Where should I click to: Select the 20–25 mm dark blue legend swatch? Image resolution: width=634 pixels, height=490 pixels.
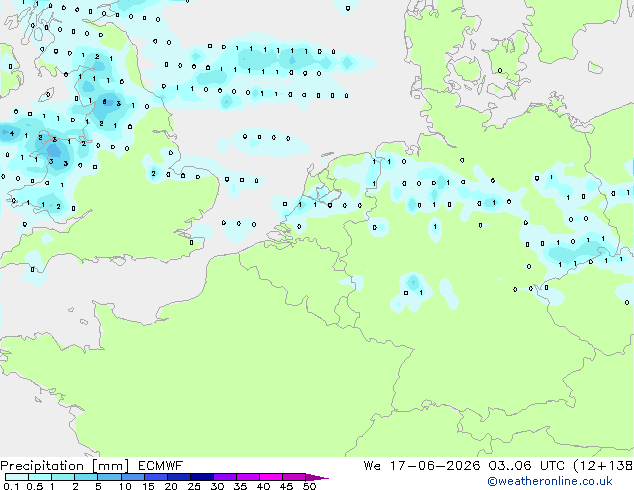[x=179, y=477]
